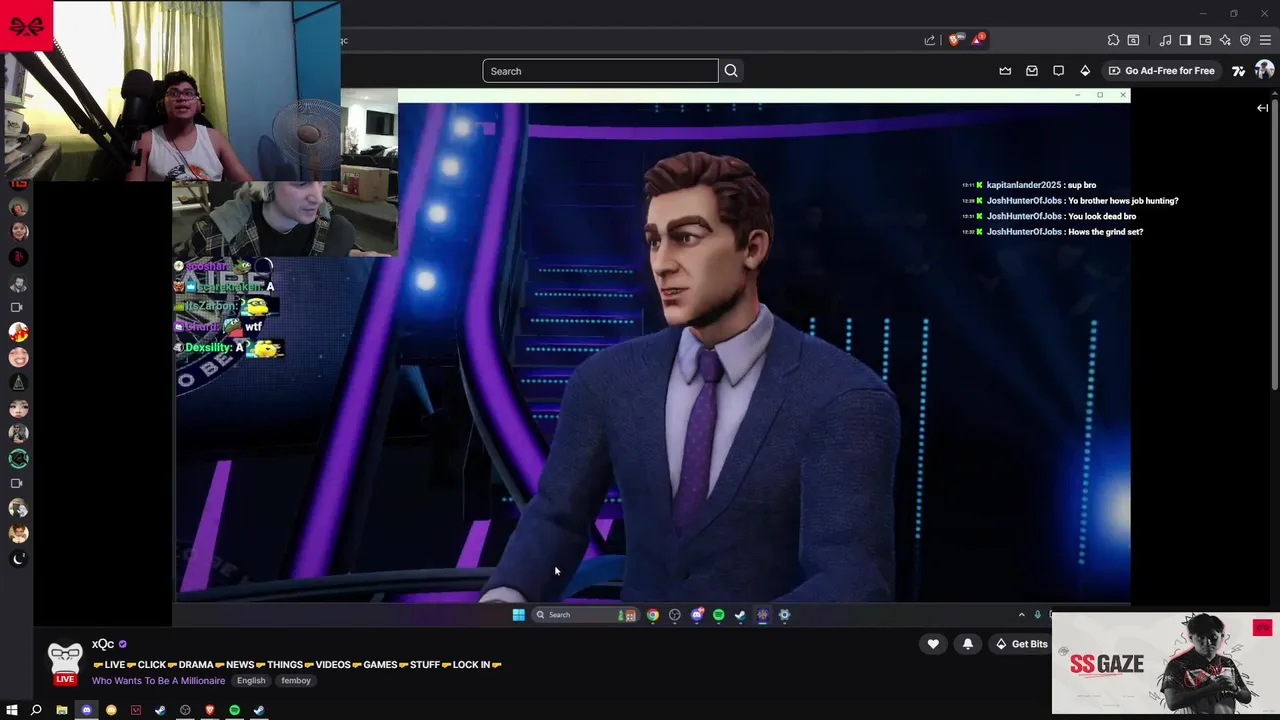The height and width of the screenshot is (720, 1280).
Task: Click the Bits diamond icon in the top bar
Action: [1085, 71]
